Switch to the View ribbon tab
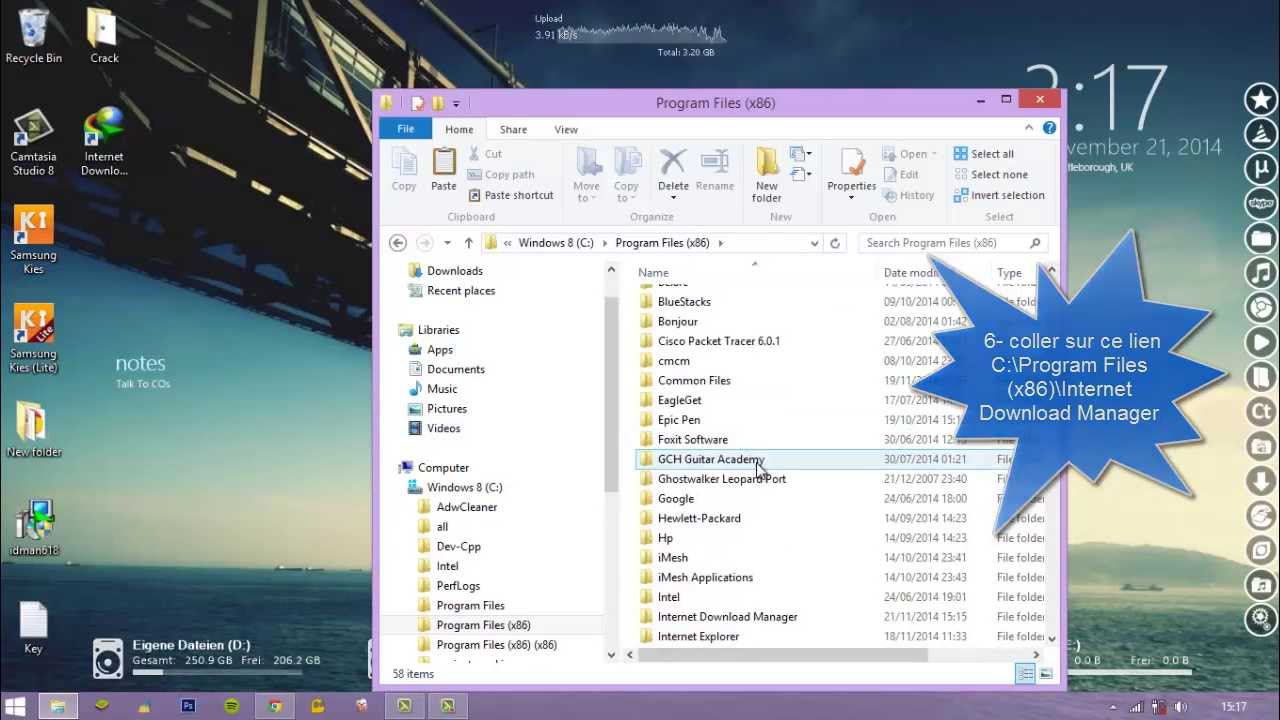This screenshot has width=1280, height=720. point(566,129)
